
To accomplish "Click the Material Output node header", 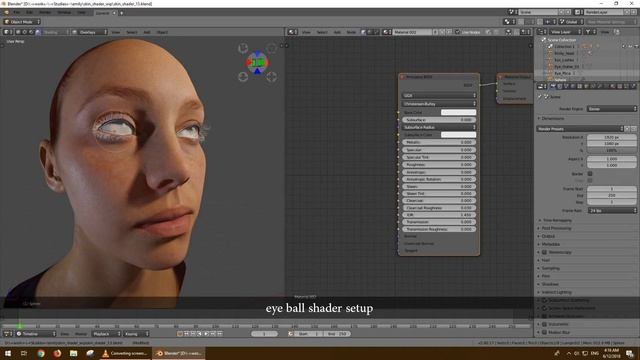I will pos(515,76).
